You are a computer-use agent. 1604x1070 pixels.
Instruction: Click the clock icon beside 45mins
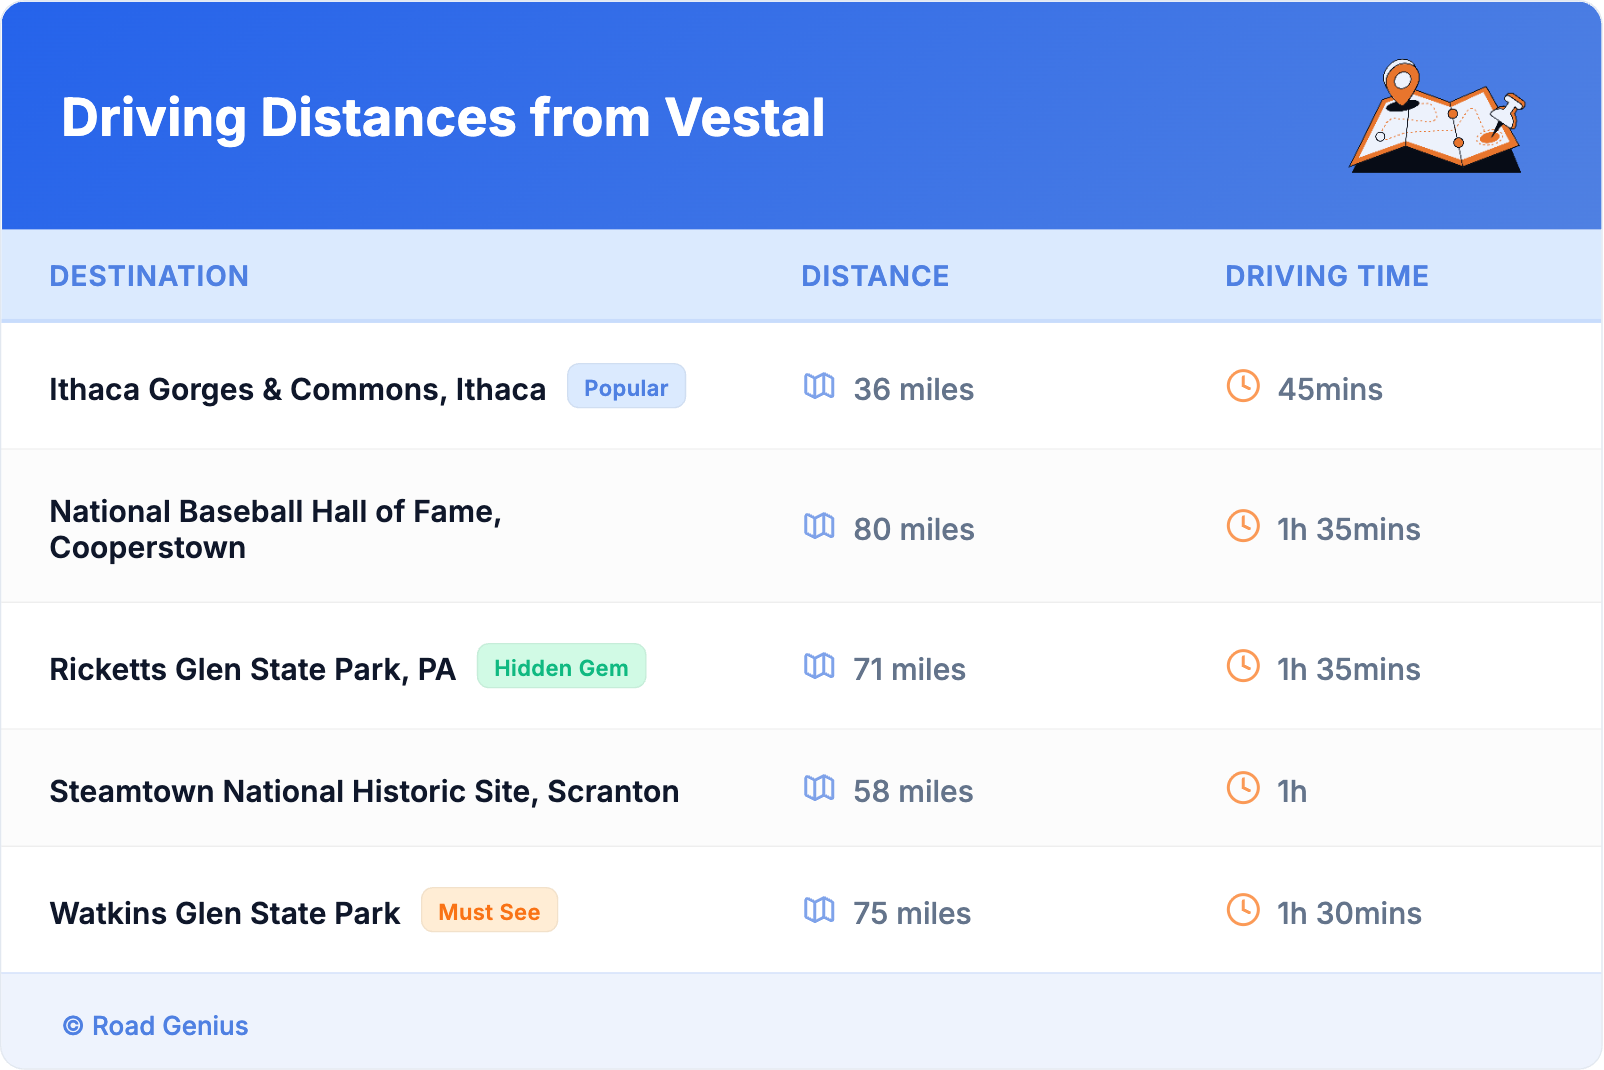(x=1243, y=386)
